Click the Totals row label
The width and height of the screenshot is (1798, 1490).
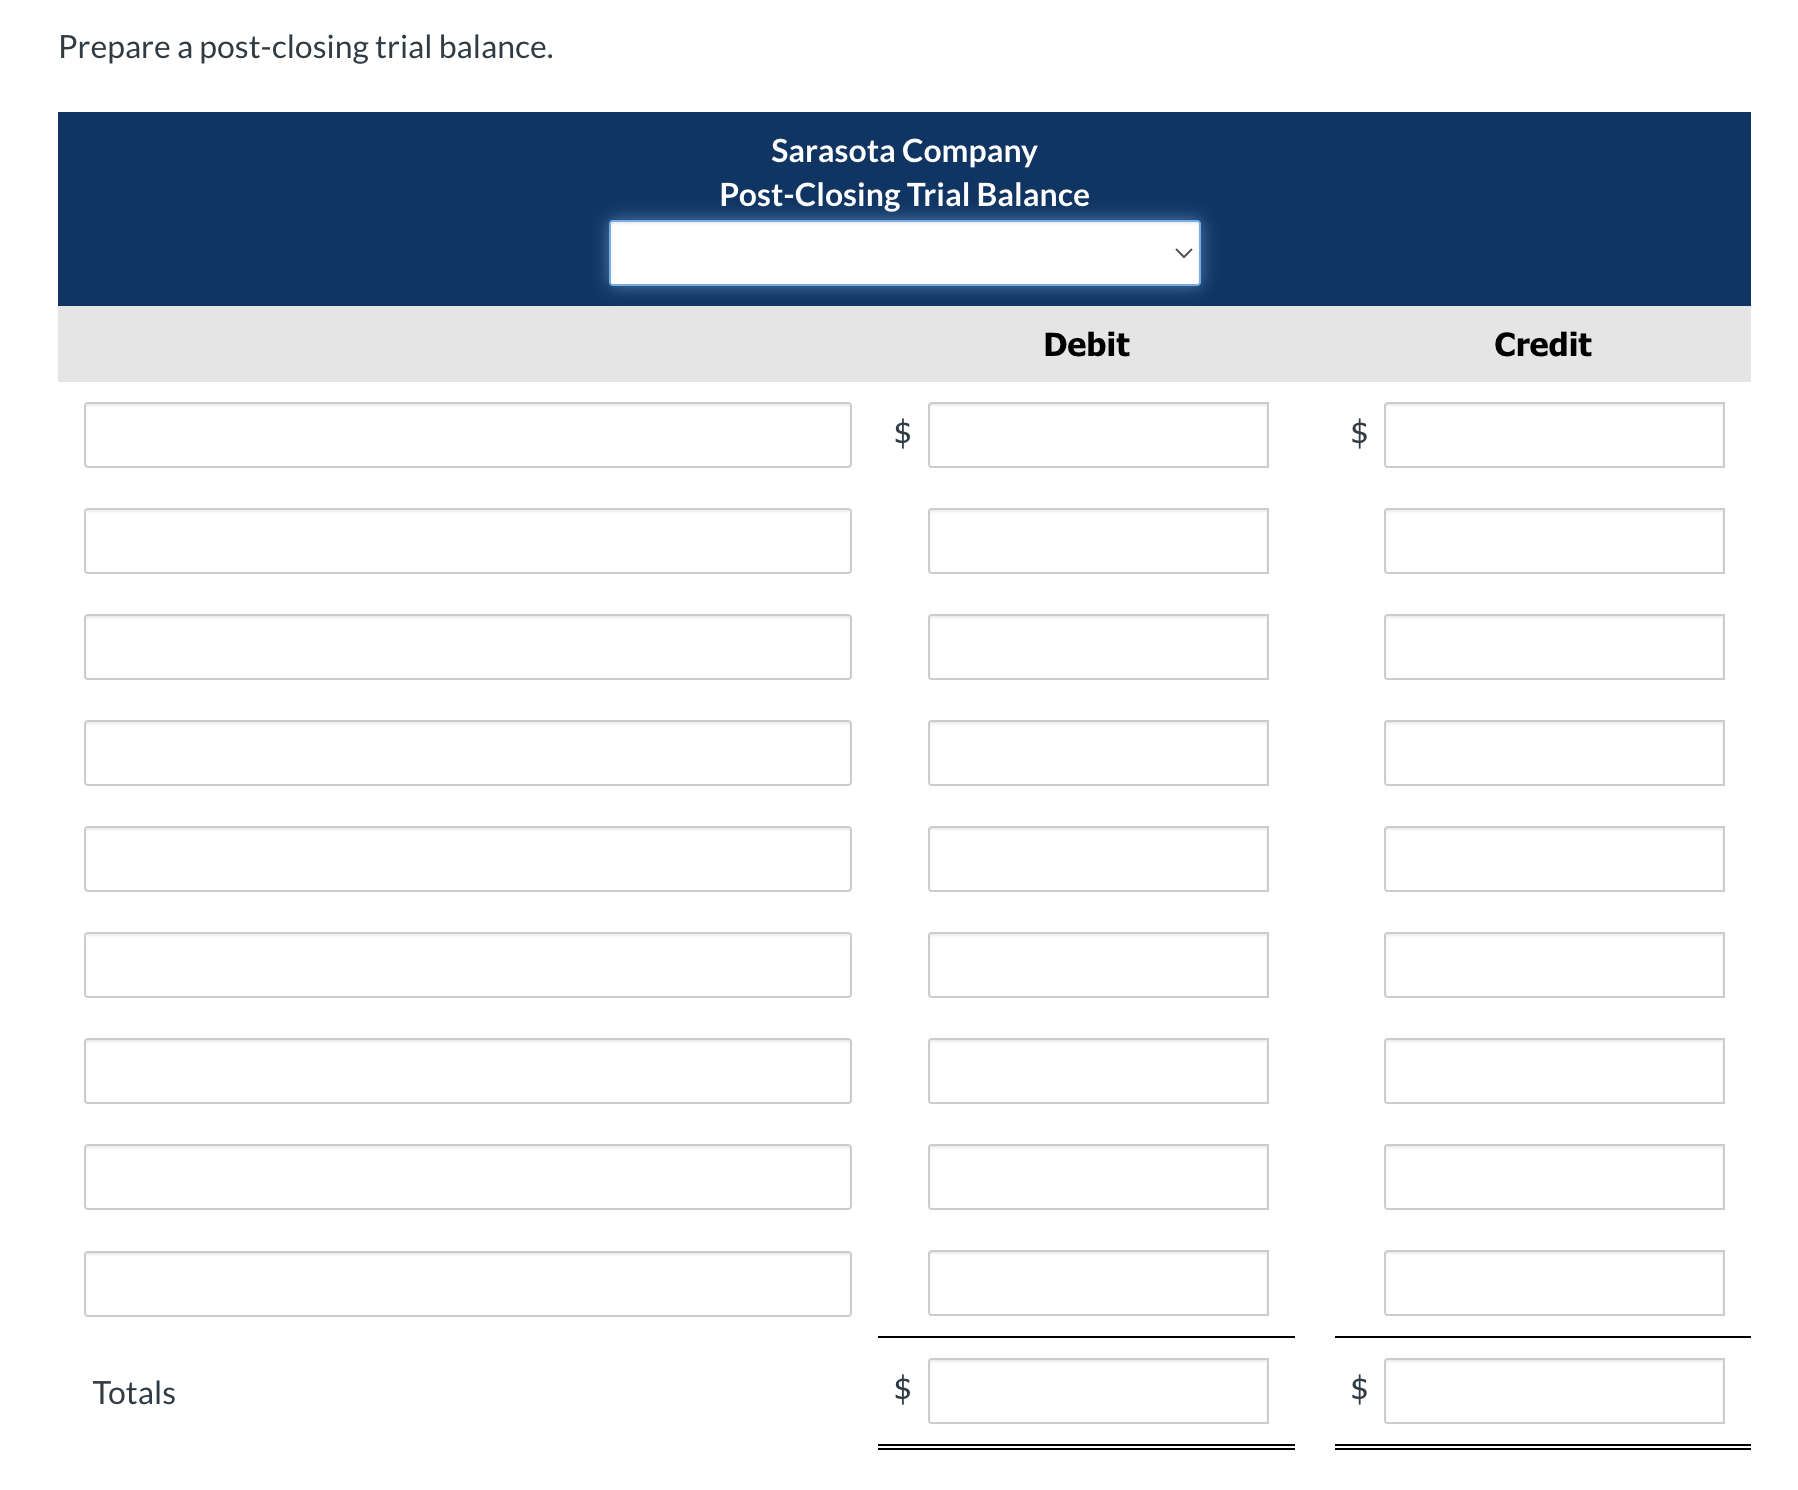(x=134, y=1393)
